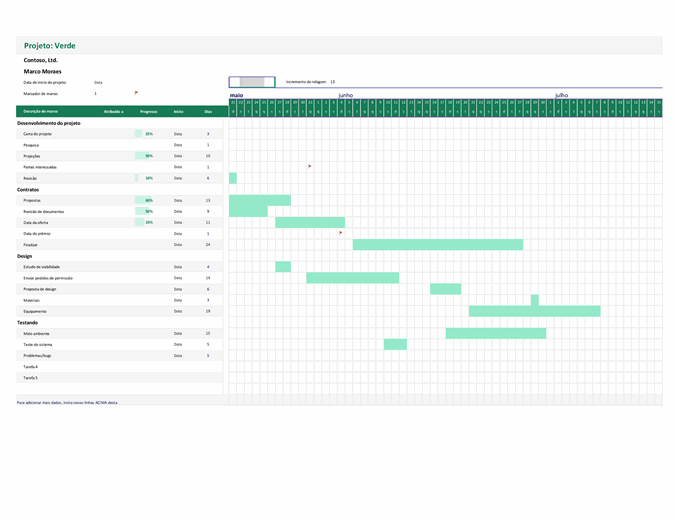Screen dimensions: 675x520
Task: Click the Finalizar task Gantt bar
Action: [x=437, y=244]
